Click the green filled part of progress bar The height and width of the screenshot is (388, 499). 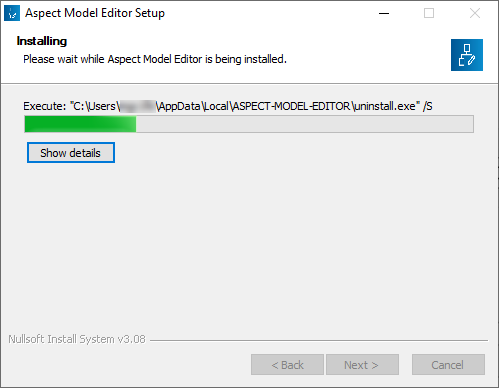click(80, 124)
